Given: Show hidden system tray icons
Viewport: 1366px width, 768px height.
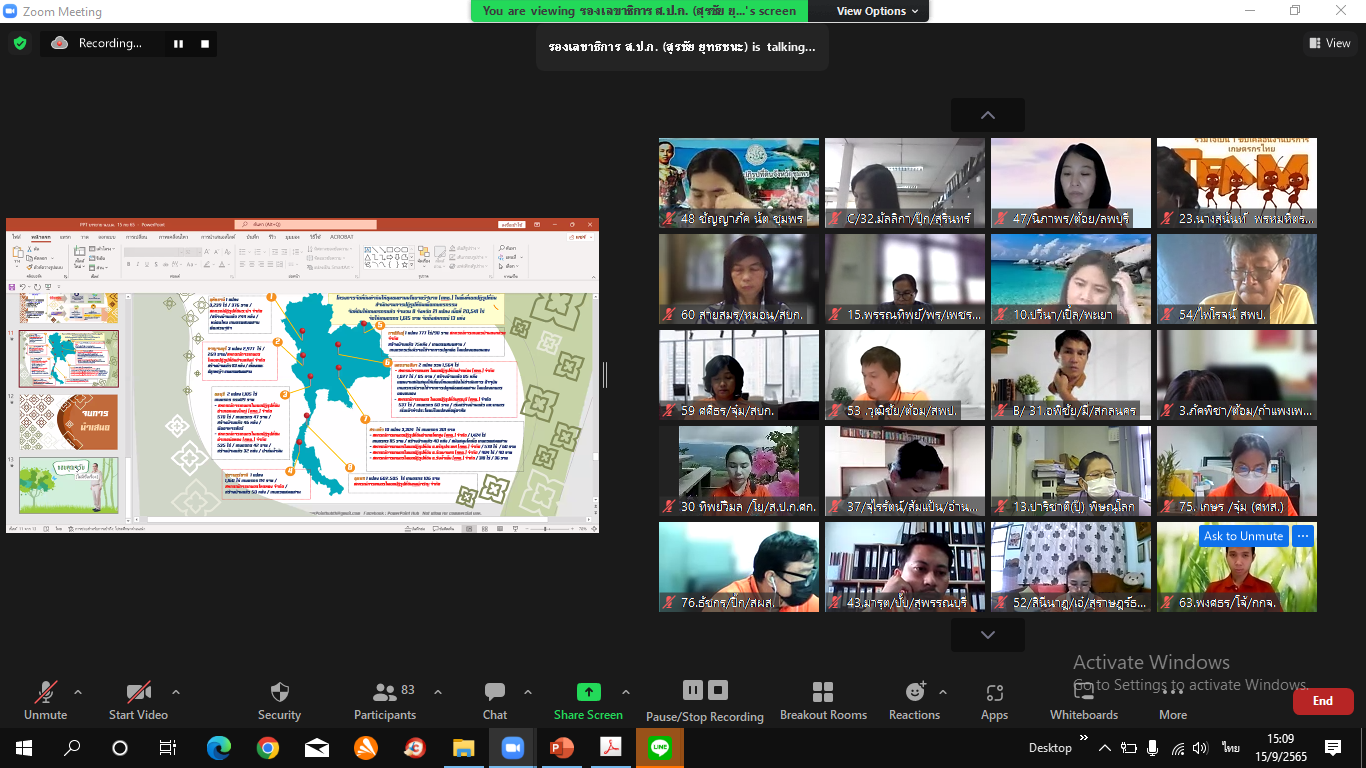Looking at the screenshot, I should [1105, 747].
